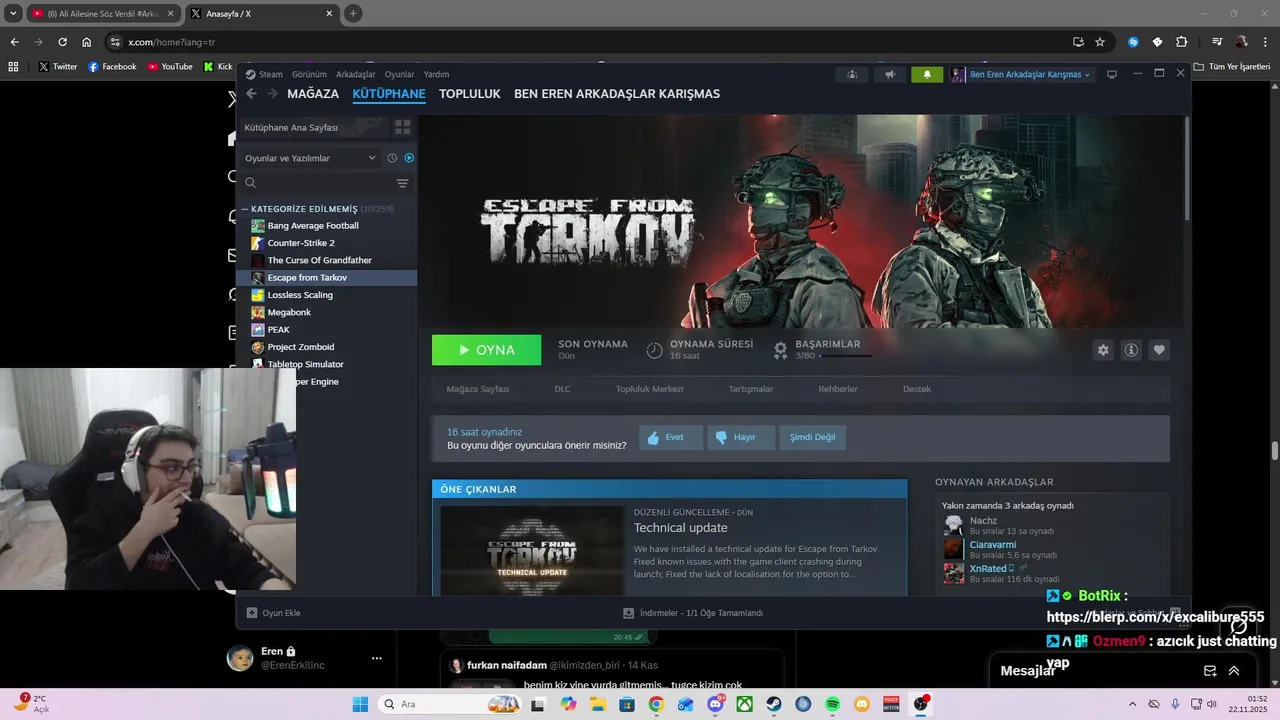
Task: Collapse KATEGORİZE EDİLMEMİŞ category
Action: [246, 209]
